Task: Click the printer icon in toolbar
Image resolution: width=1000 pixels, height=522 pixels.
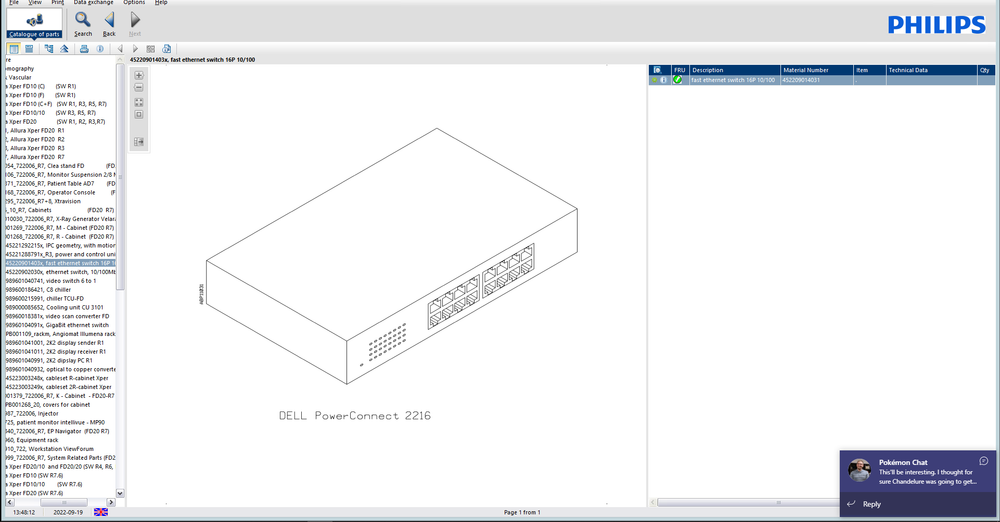Action: pyautogui.click(x=84, y=48)
